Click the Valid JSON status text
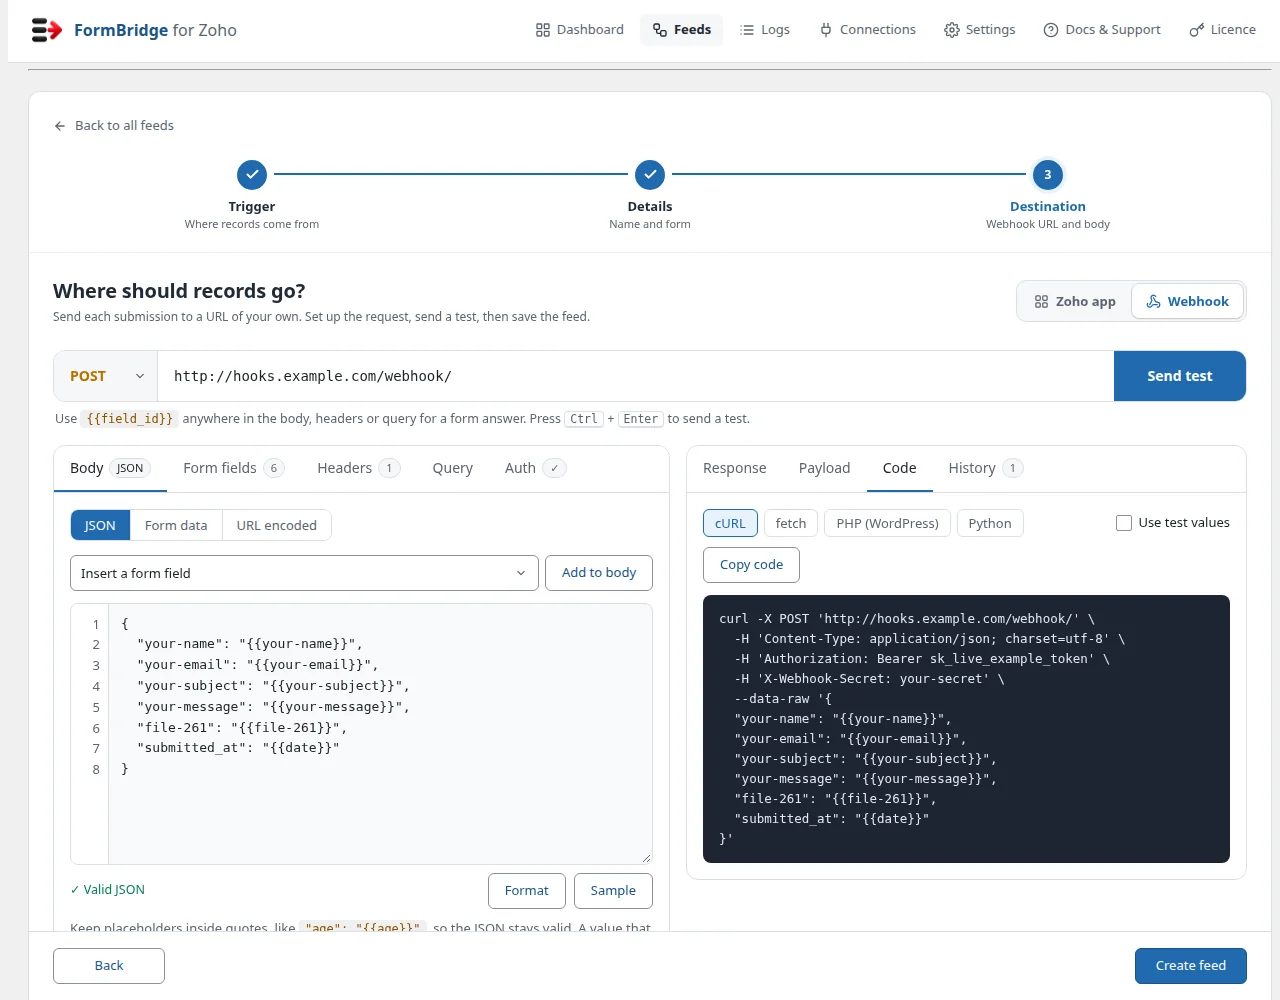1280x1000 pixels. pyautogui.click(x=108, y=890)
